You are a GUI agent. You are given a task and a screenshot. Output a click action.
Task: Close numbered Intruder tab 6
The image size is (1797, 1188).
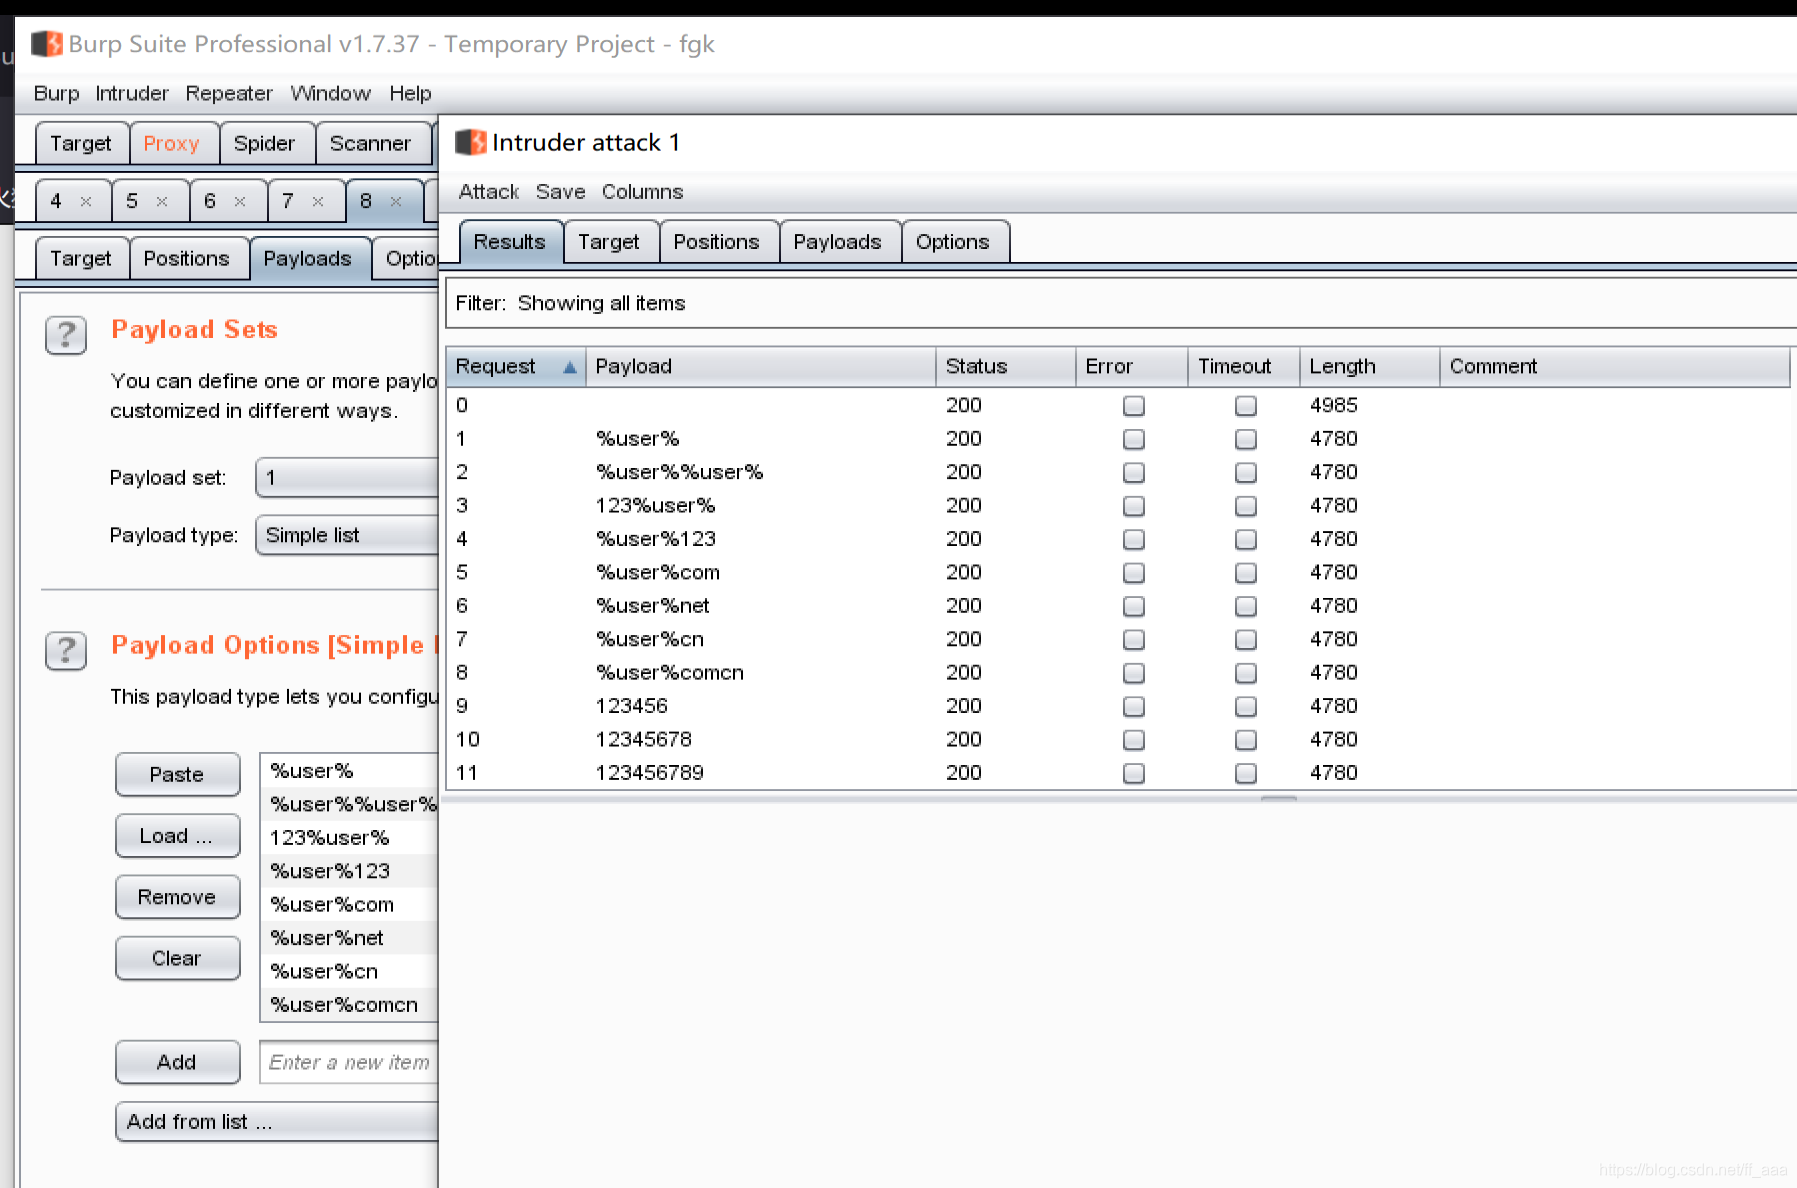(240, 201)
